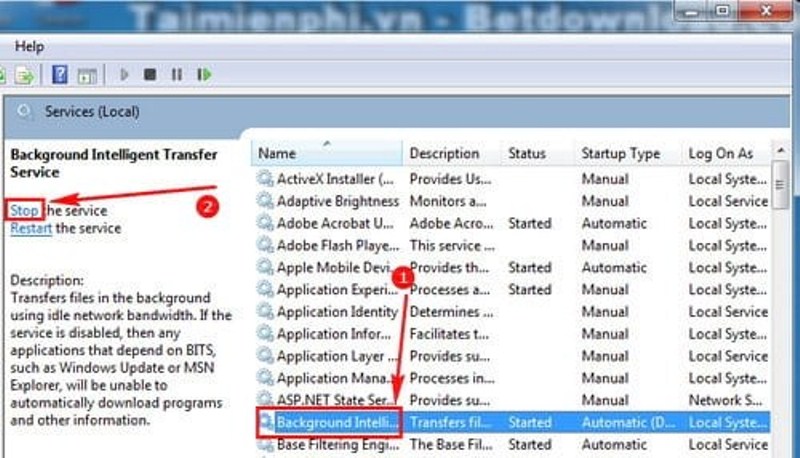
Task: Select the Application Layer service
Action: click(x=513, y=355)
